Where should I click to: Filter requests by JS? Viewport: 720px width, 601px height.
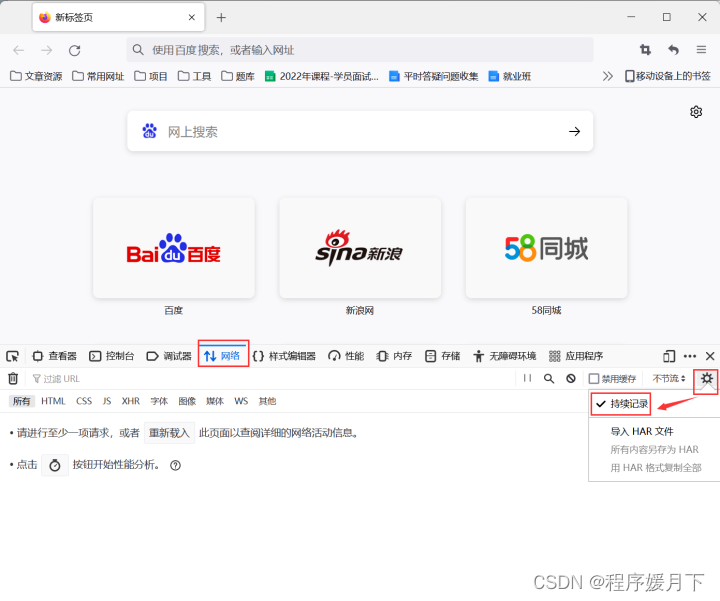tap(107, 401)
